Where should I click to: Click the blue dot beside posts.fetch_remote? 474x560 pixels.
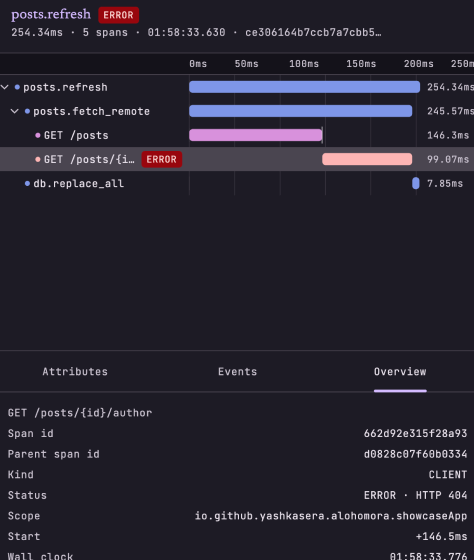27,111
